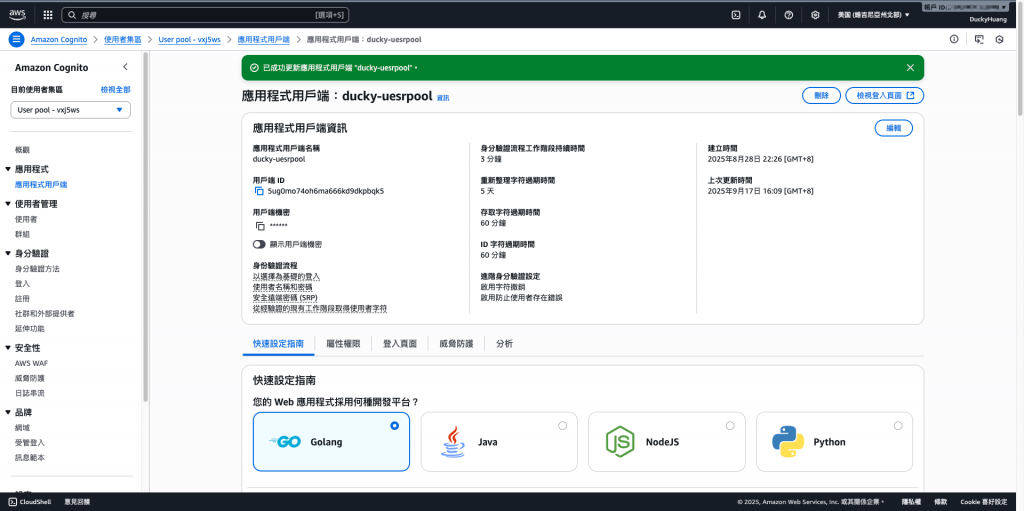Collapse the Amazon Cognito side panel
This screenshot has width=1024, height=511.
pyautogui.click(x=125, y=67)
